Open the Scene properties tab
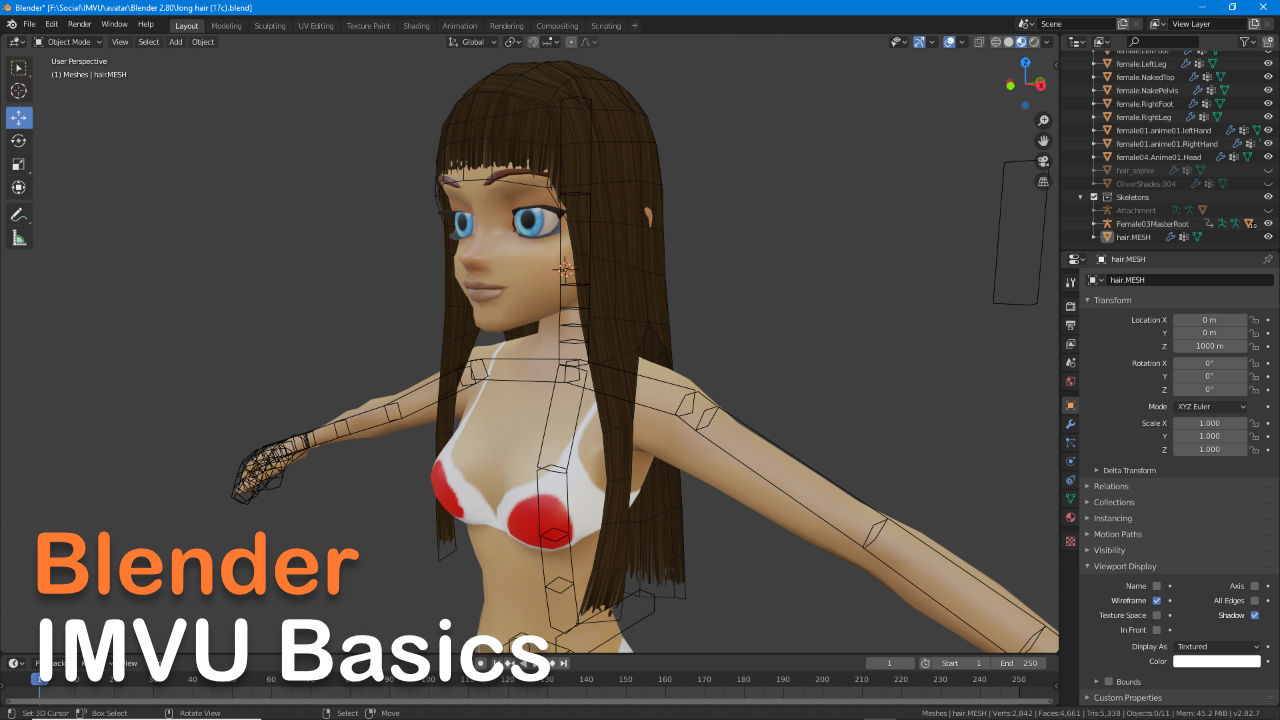Image resolution: width=1280 pixels, height=720 pixels. tap(1071, 363)
